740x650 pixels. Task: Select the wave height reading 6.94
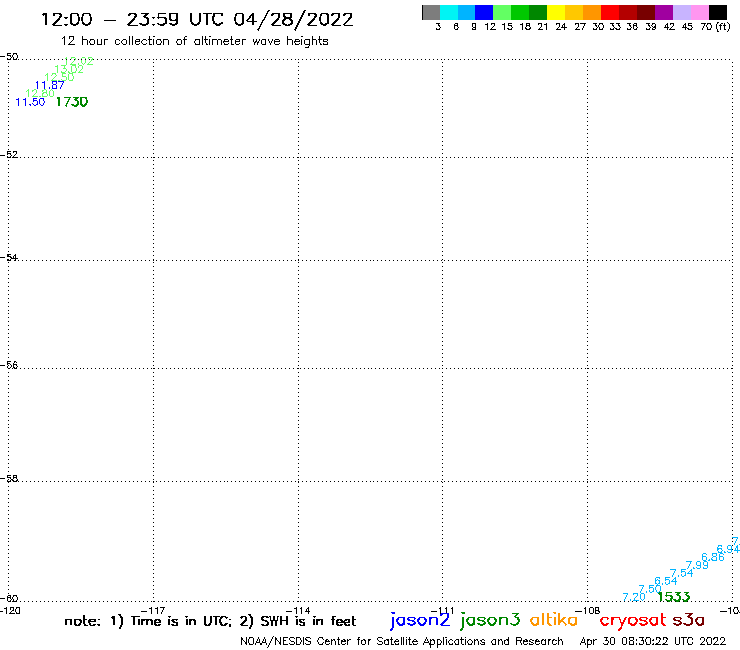(x=728, y=549)
